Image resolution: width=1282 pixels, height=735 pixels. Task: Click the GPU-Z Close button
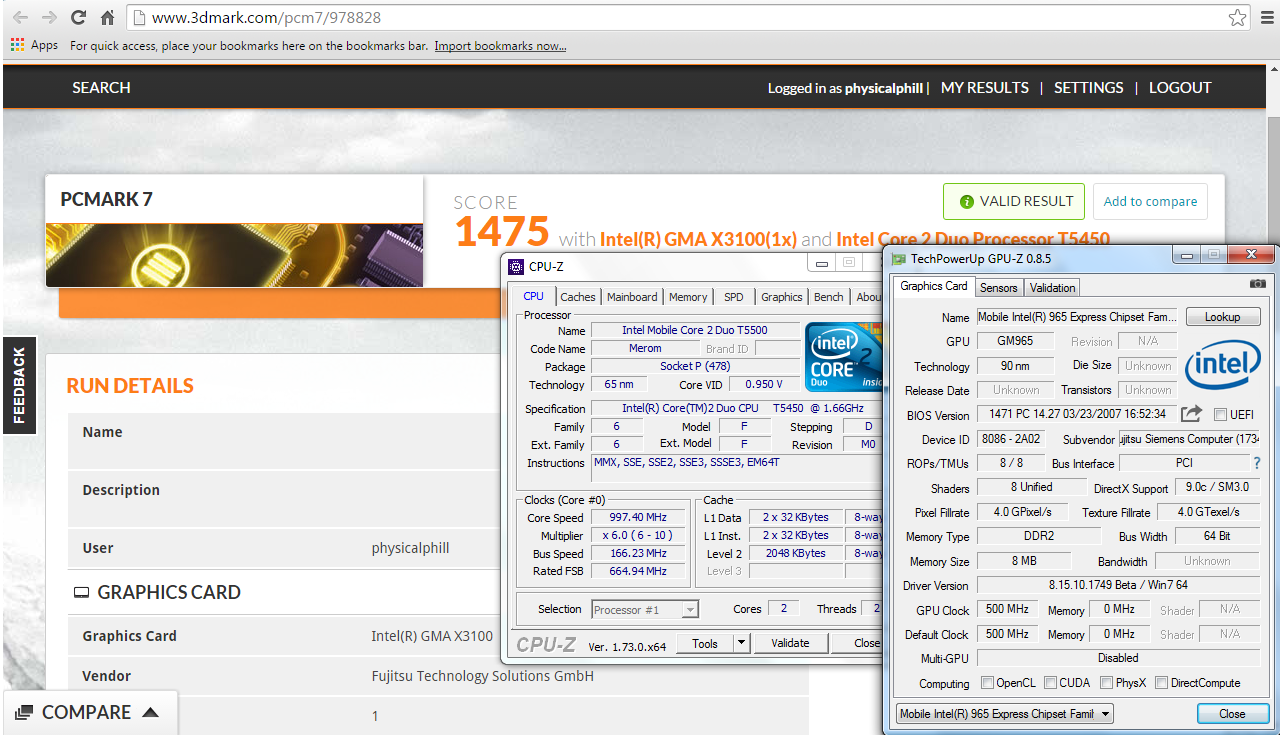[1232, 714]
